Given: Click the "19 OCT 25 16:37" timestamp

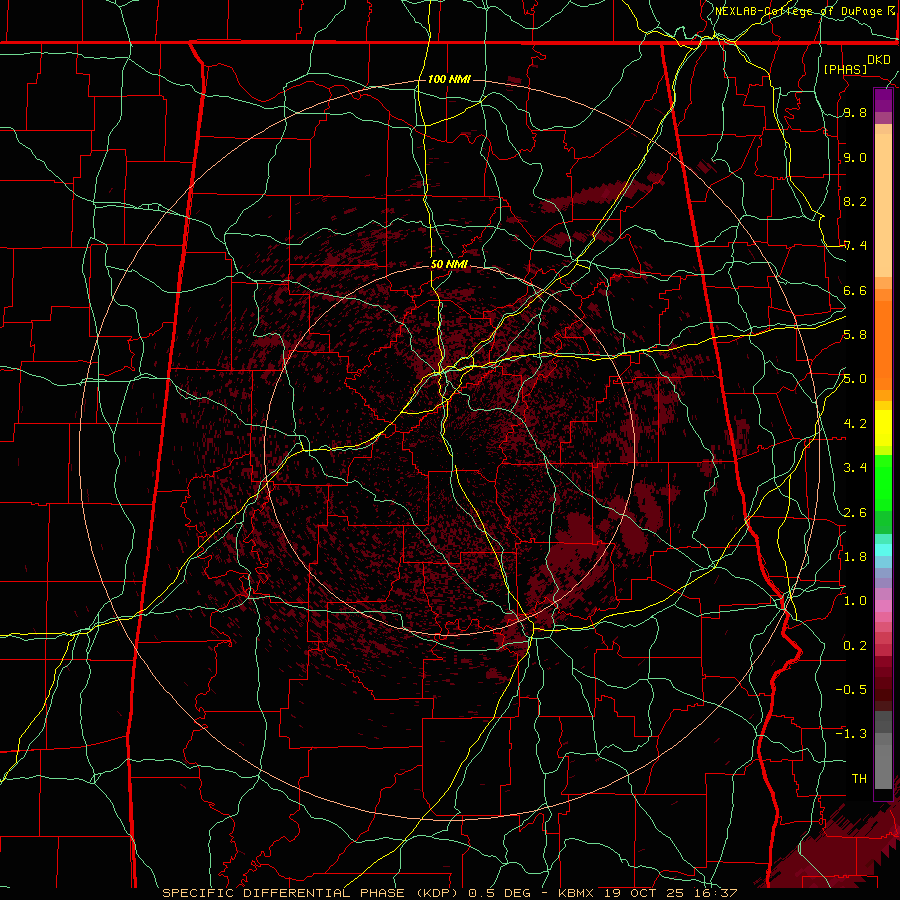Looking at the screenshot, I should [670, 893].
